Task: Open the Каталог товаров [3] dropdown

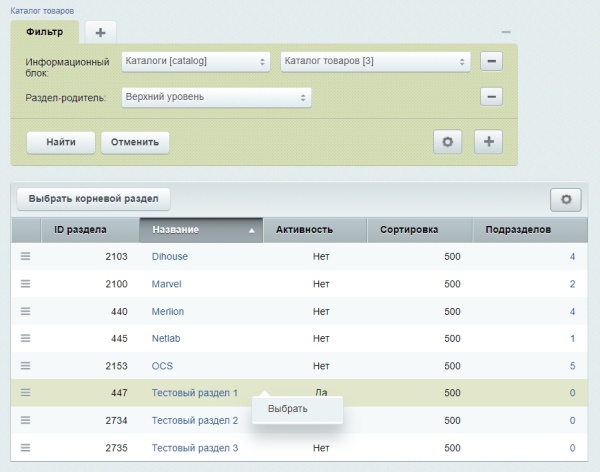Action: [375, 62]
